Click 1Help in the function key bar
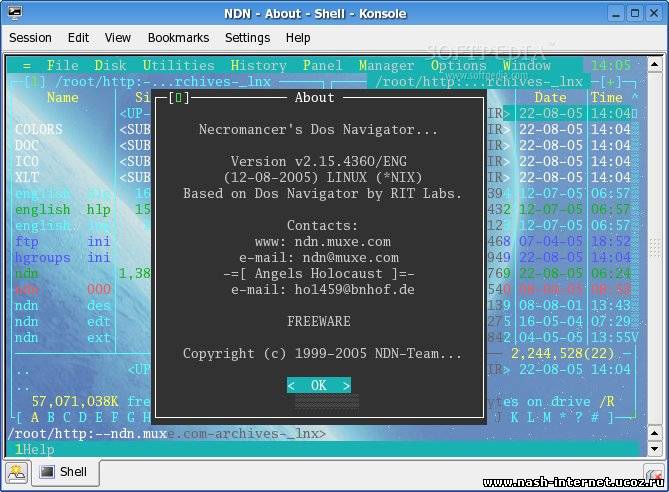The width and height of the screenshot is (669, 492). tap(35, 449)
